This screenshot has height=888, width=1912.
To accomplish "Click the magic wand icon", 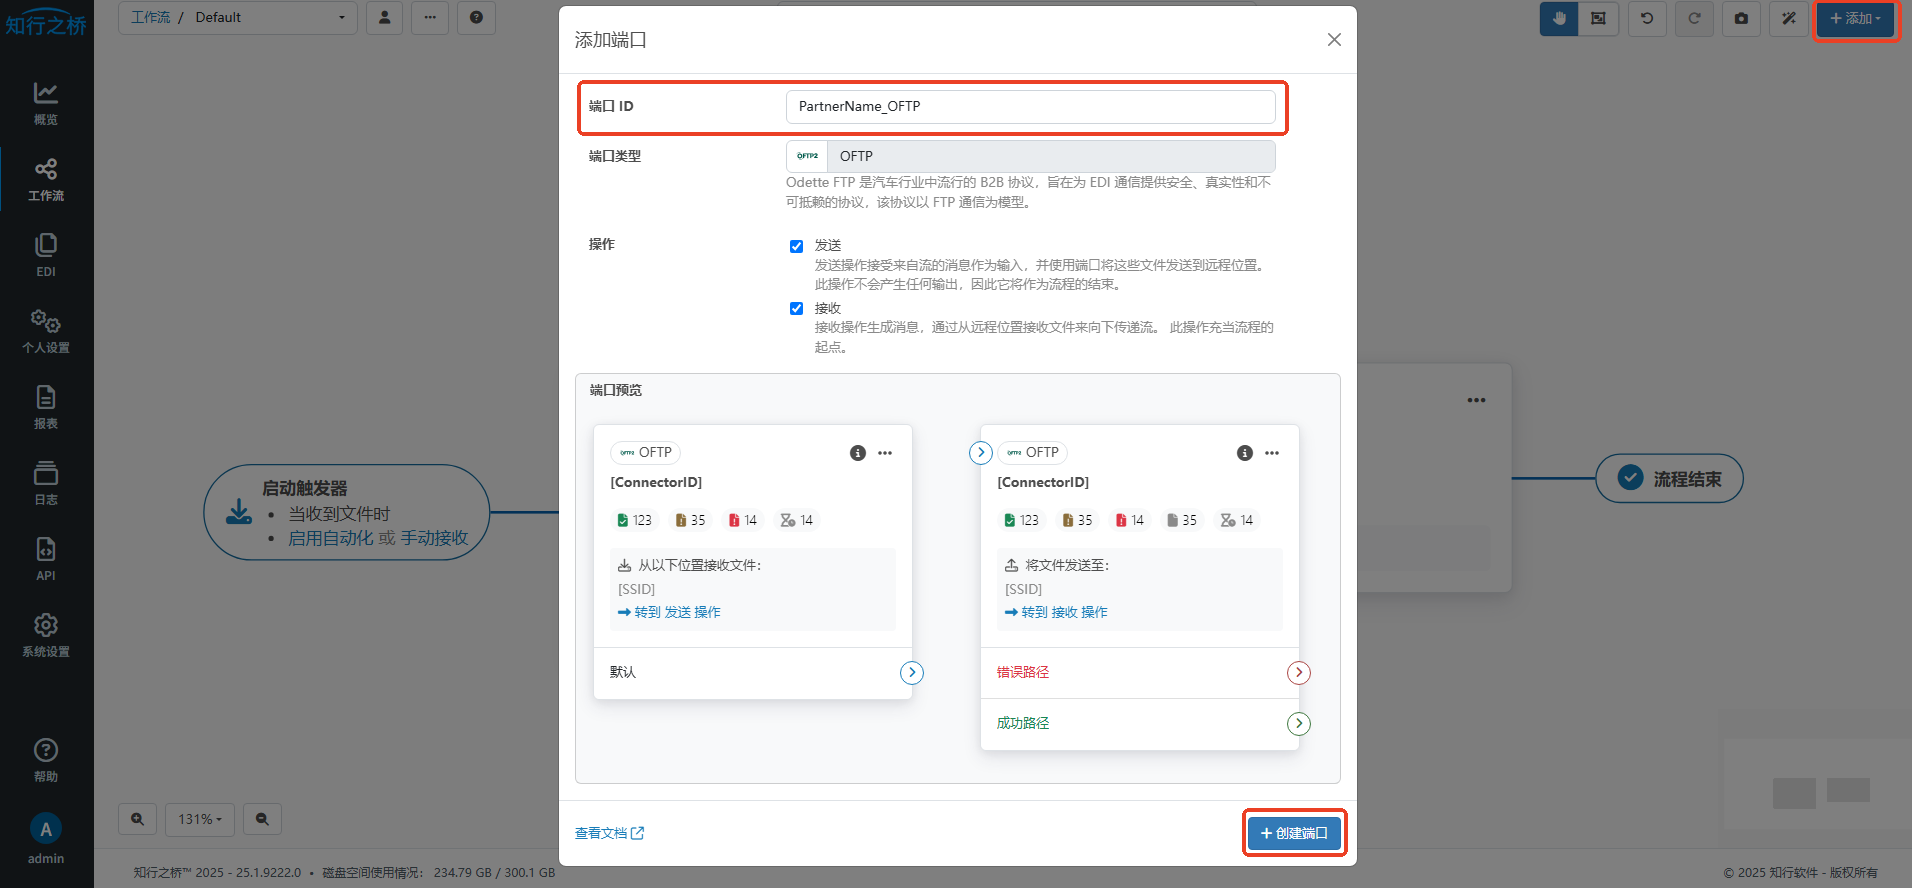I will (1788, 19).
